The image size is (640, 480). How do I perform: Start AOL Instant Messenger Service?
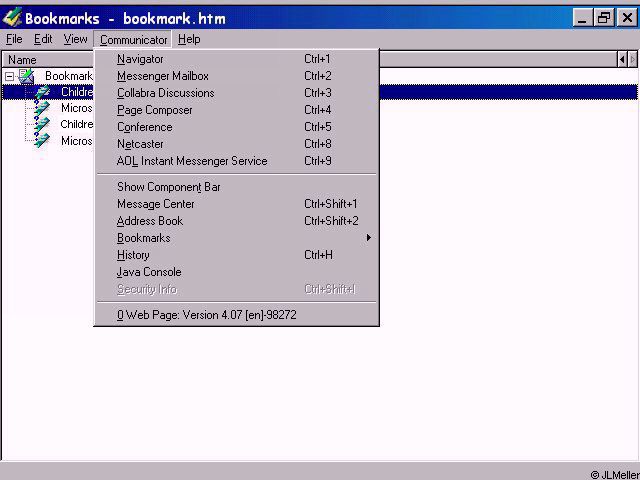pos(236,161)
